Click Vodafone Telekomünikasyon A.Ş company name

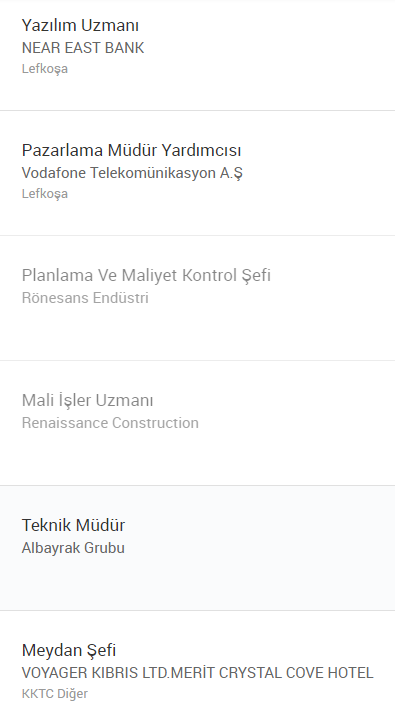point(132,173)
